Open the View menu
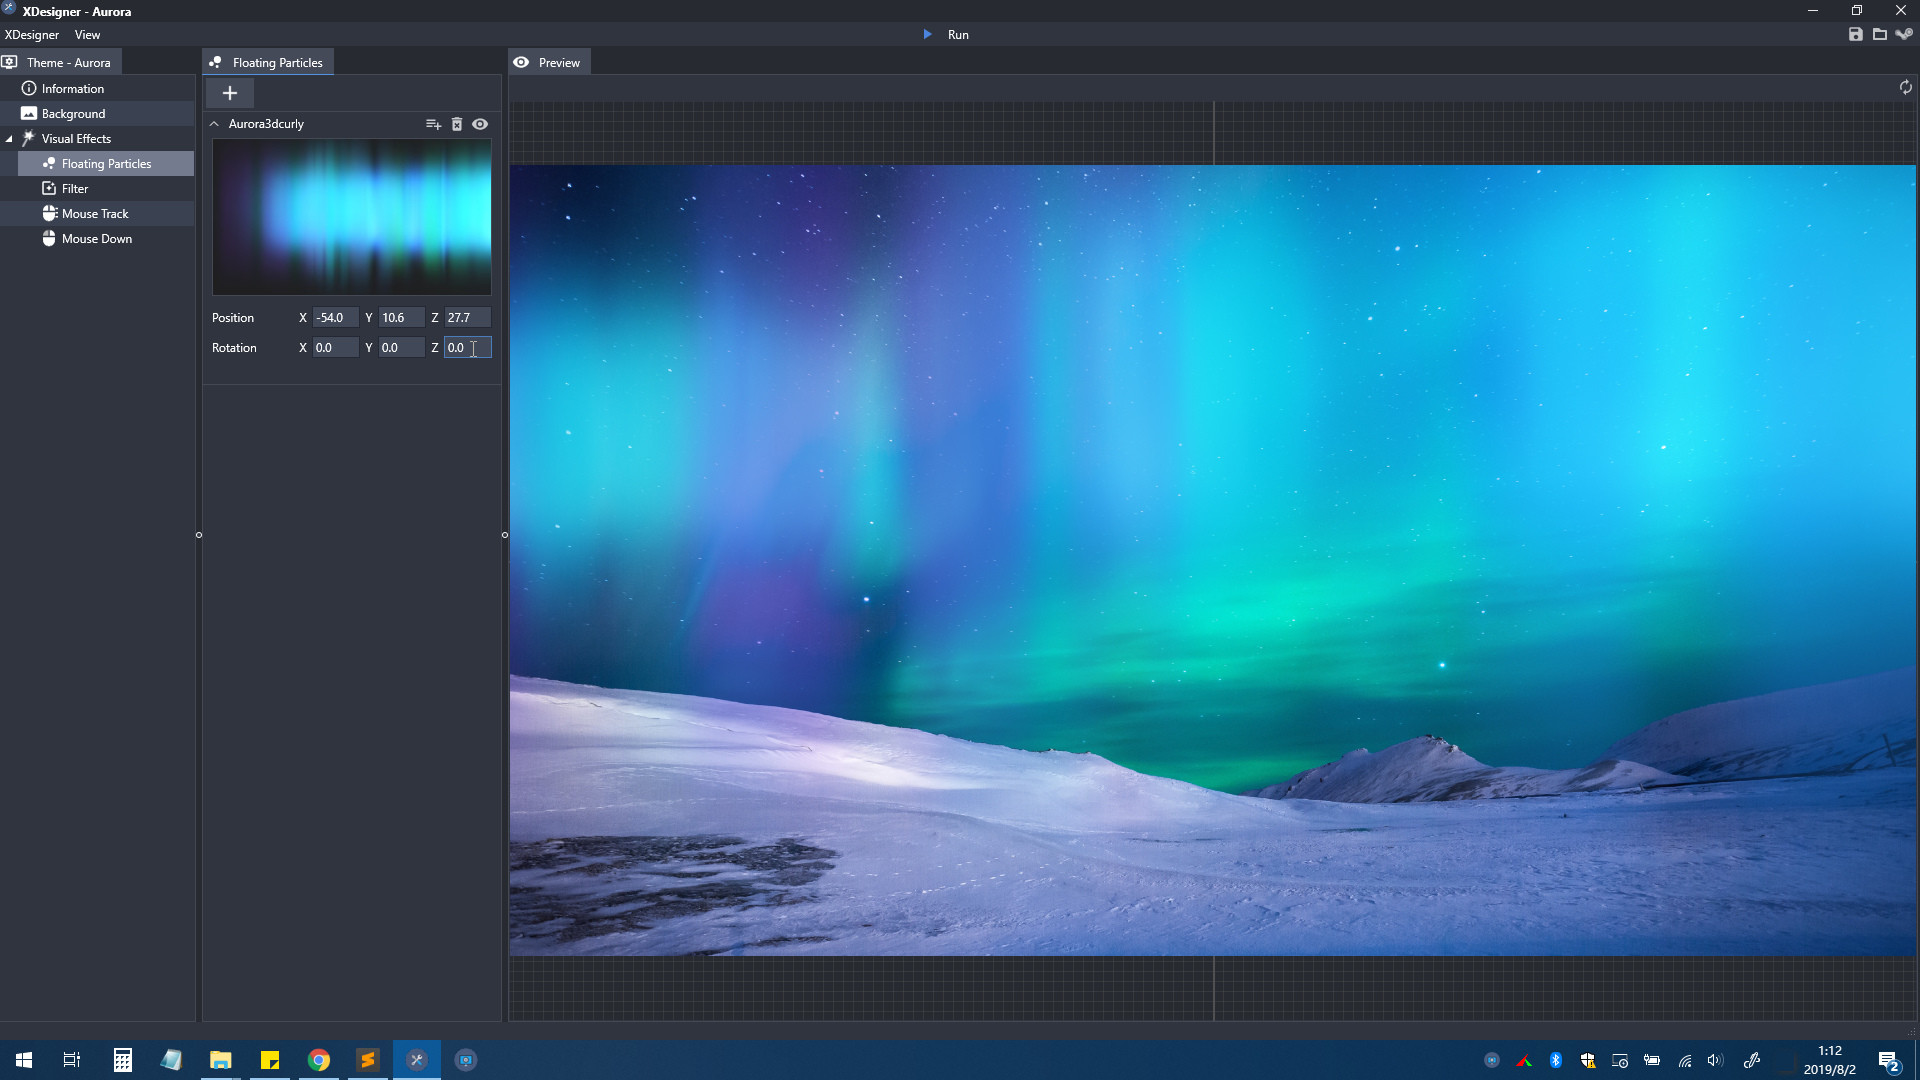 coord(87,34)
